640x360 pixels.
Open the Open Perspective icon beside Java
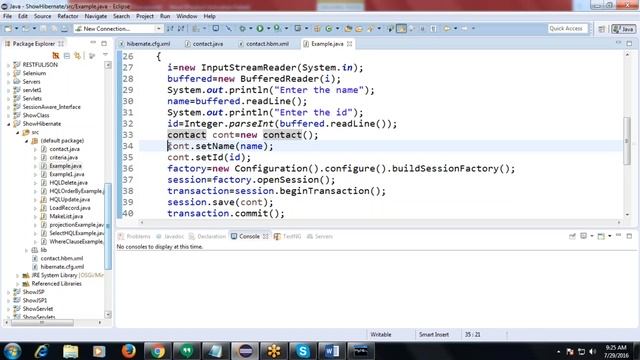click(x=602, y=29)
